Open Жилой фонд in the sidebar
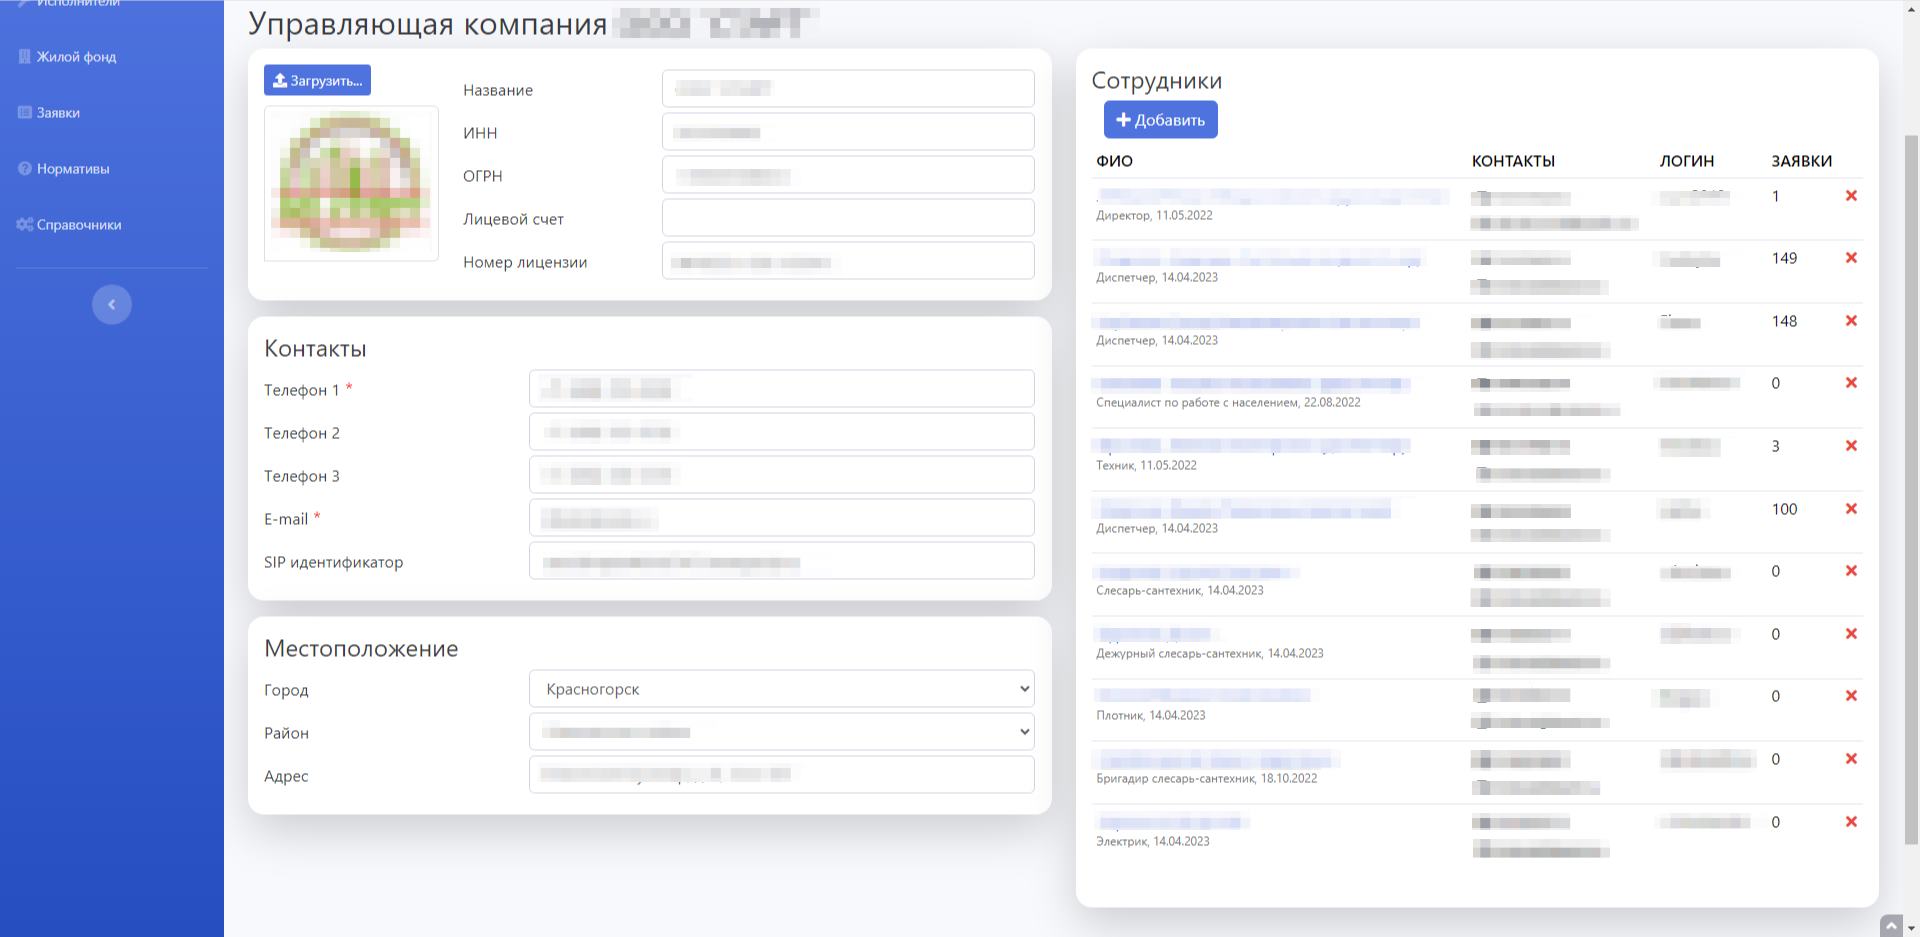The width and height of the screenshot is (1920, 937). 76,57
